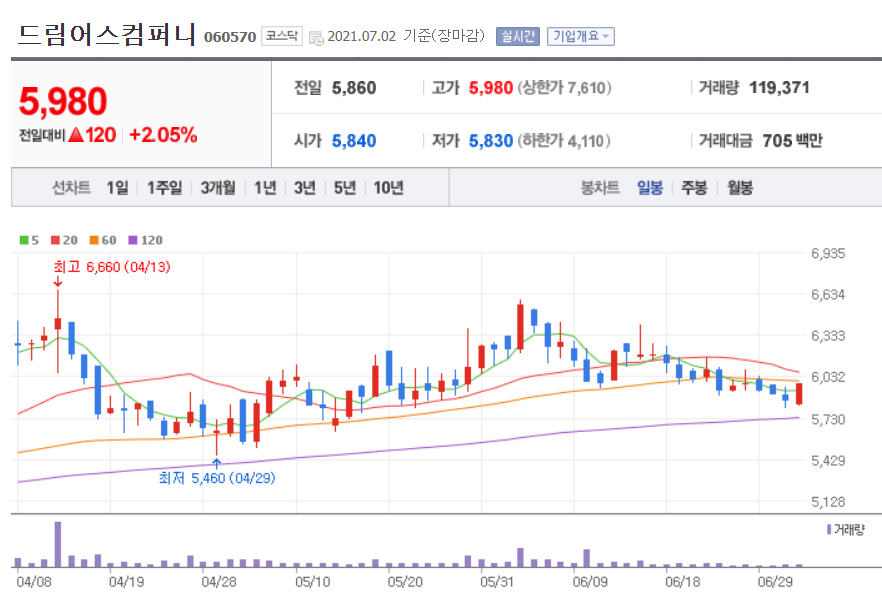Select the 3년 line chart period
The width and height of the screenshot is (882, 601).
pyautogui.click(x=304, y=187)
